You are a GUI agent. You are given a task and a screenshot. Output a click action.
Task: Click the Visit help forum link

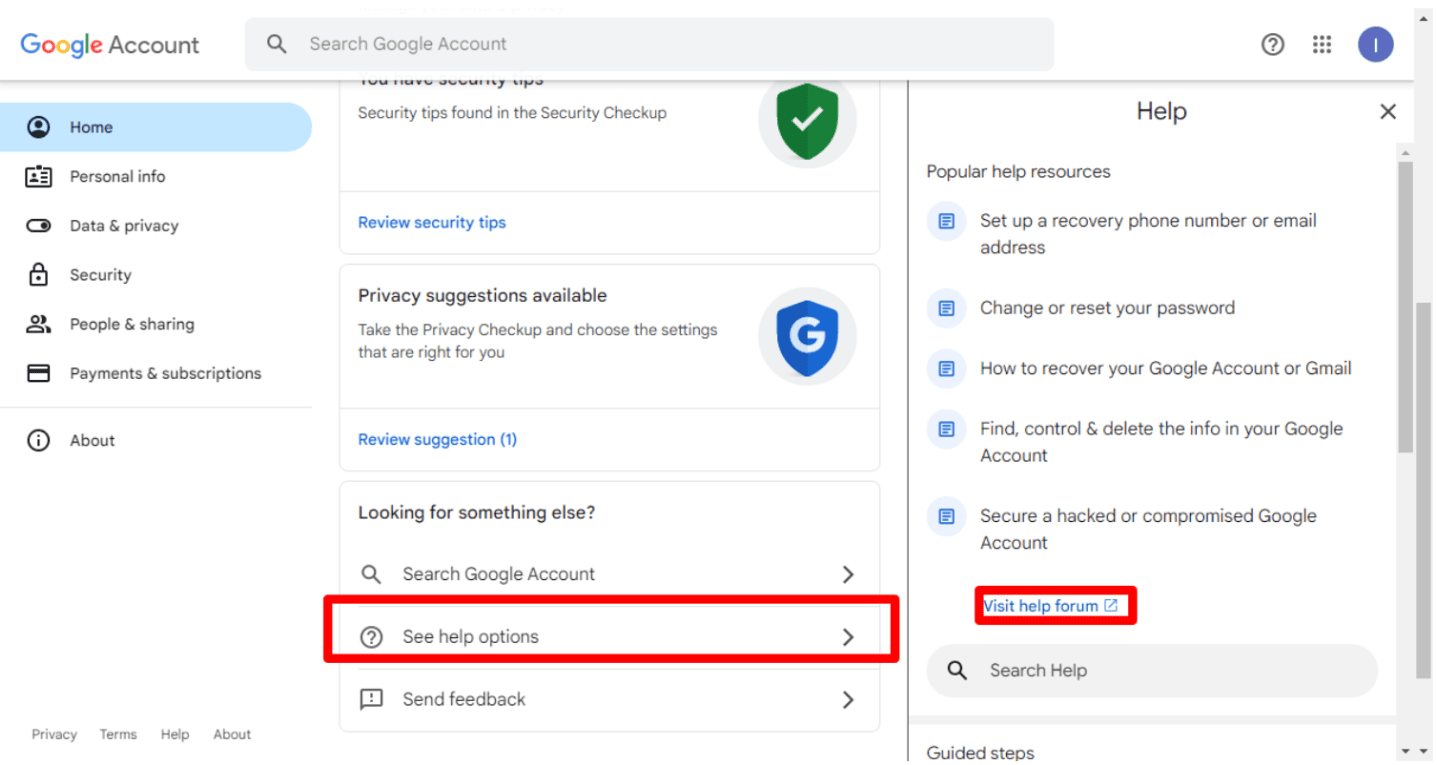point(1049,606)
